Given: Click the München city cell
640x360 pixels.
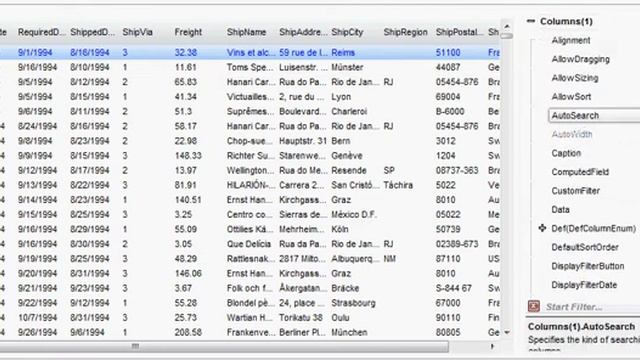Looking at the screenshot, I should pyautogui.click(x=349, y=332).
